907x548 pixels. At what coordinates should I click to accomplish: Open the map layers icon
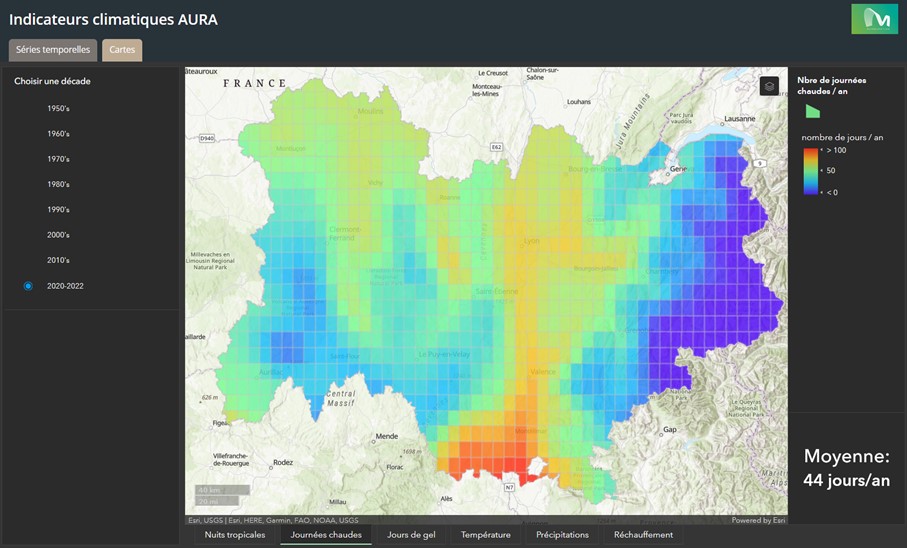coord(769,87)
